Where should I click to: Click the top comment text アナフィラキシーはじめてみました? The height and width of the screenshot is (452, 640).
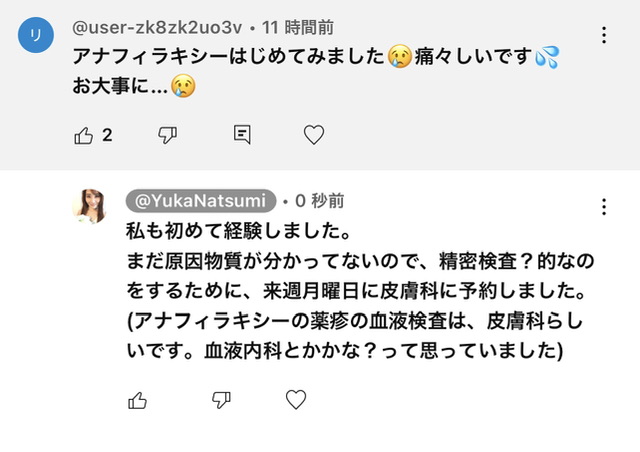(230, 58)
